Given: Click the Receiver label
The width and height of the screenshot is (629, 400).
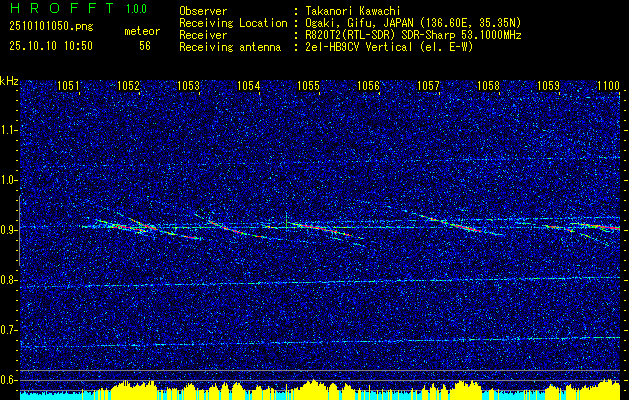Looking at the screenshot, I should click(203, 35).
